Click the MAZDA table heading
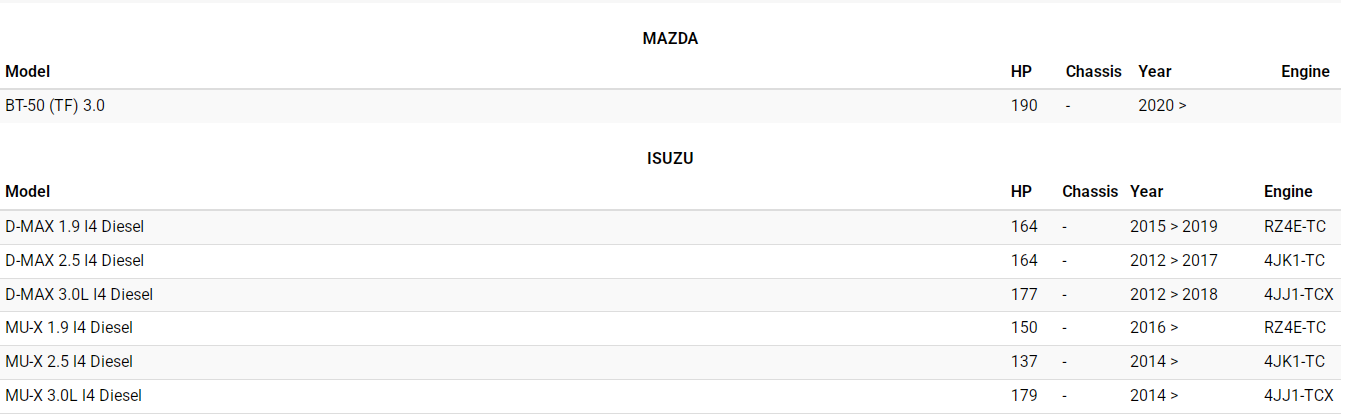The image size is (1346, 414). click(670, 39)
